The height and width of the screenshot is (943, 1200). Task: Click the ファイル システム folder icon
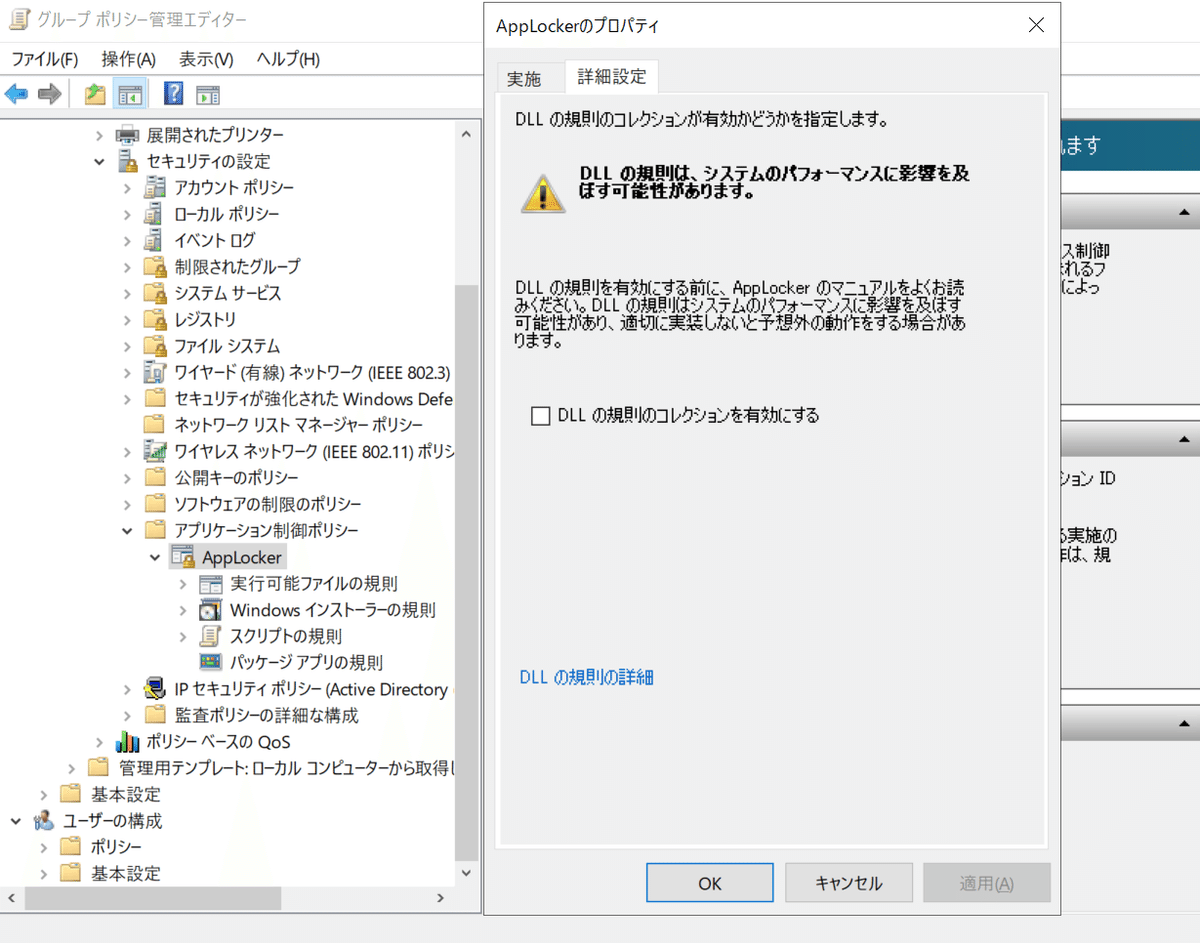tap(154, 346)
